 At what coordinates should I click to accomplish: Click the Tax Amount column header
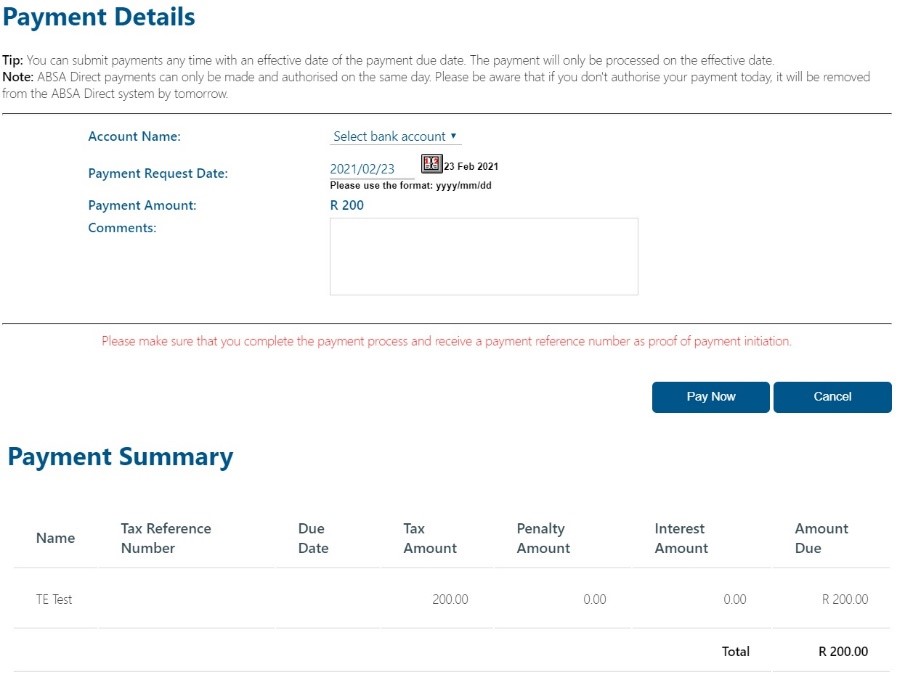(x=430, y=538)
